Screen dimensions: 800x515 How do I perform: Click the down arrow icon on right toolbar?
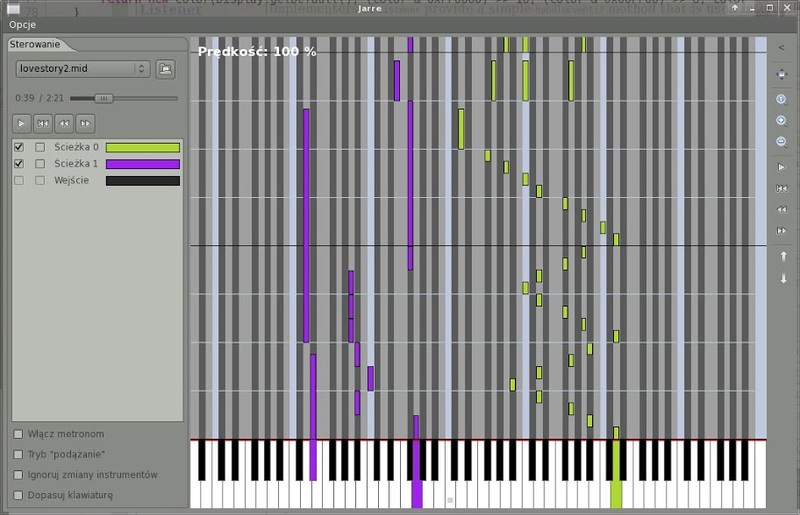[783, 278]
